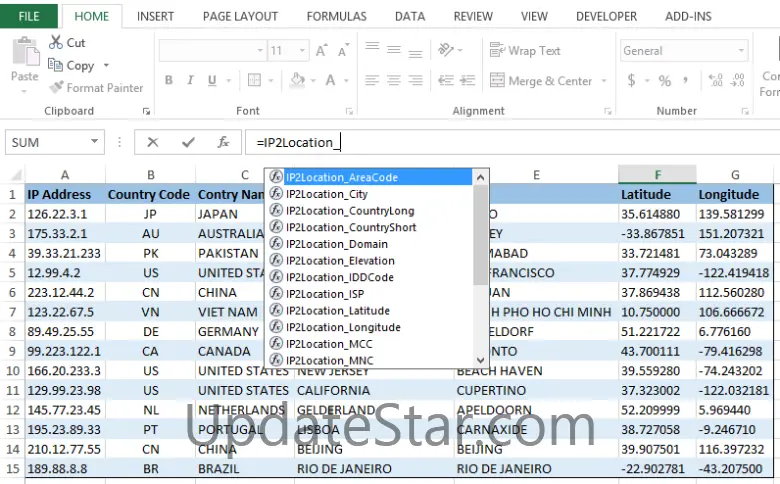Viewport: 780px width, 484px height.
Task: Select column G header
Action: [x=735, y=175]
